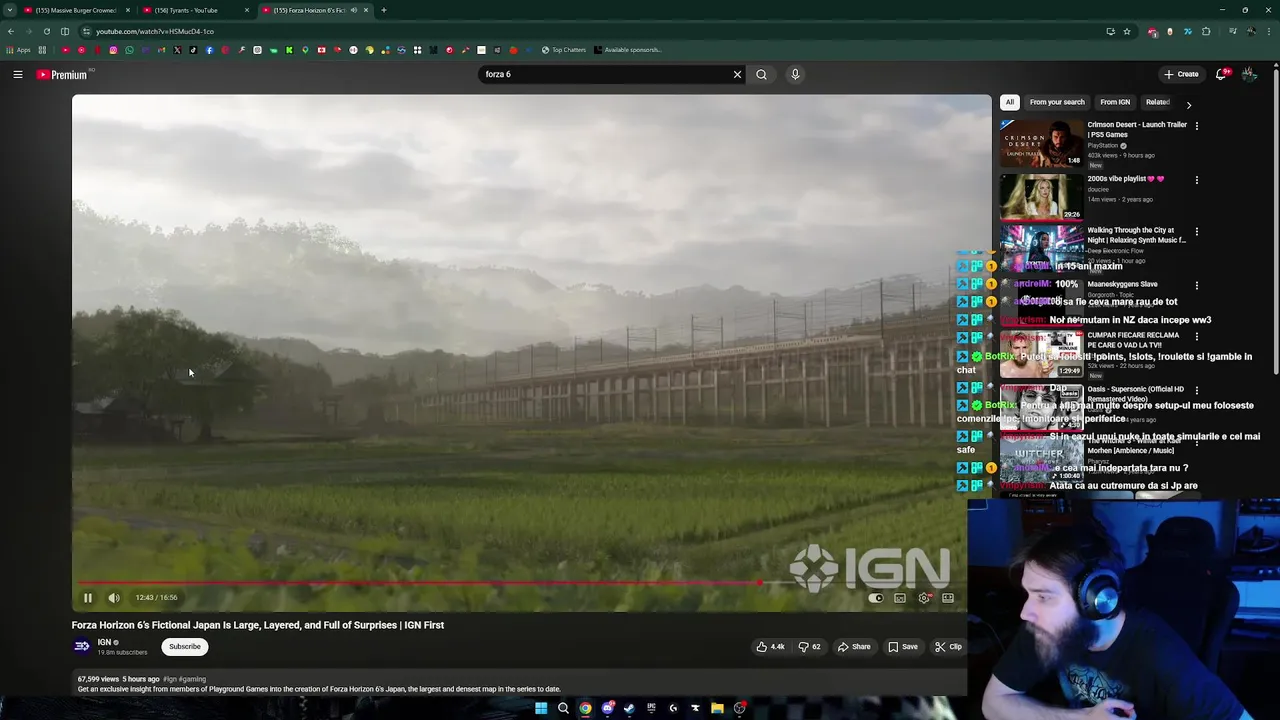
Task: Open the YouTube account avatar menu
Action: [x=1249, y=74]
